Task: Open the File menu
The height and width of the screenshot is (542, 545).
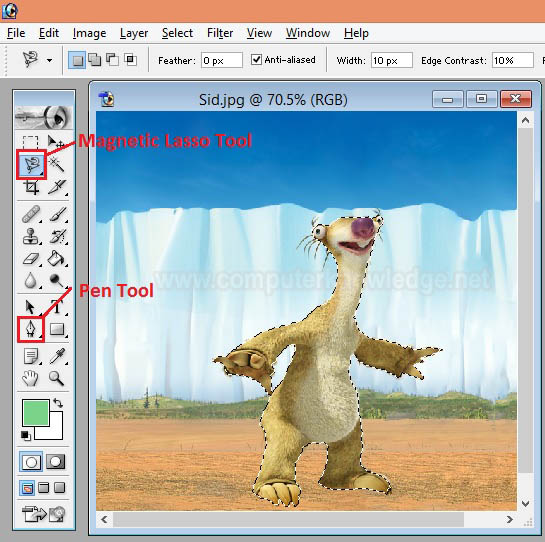Action: coord(16,33)
